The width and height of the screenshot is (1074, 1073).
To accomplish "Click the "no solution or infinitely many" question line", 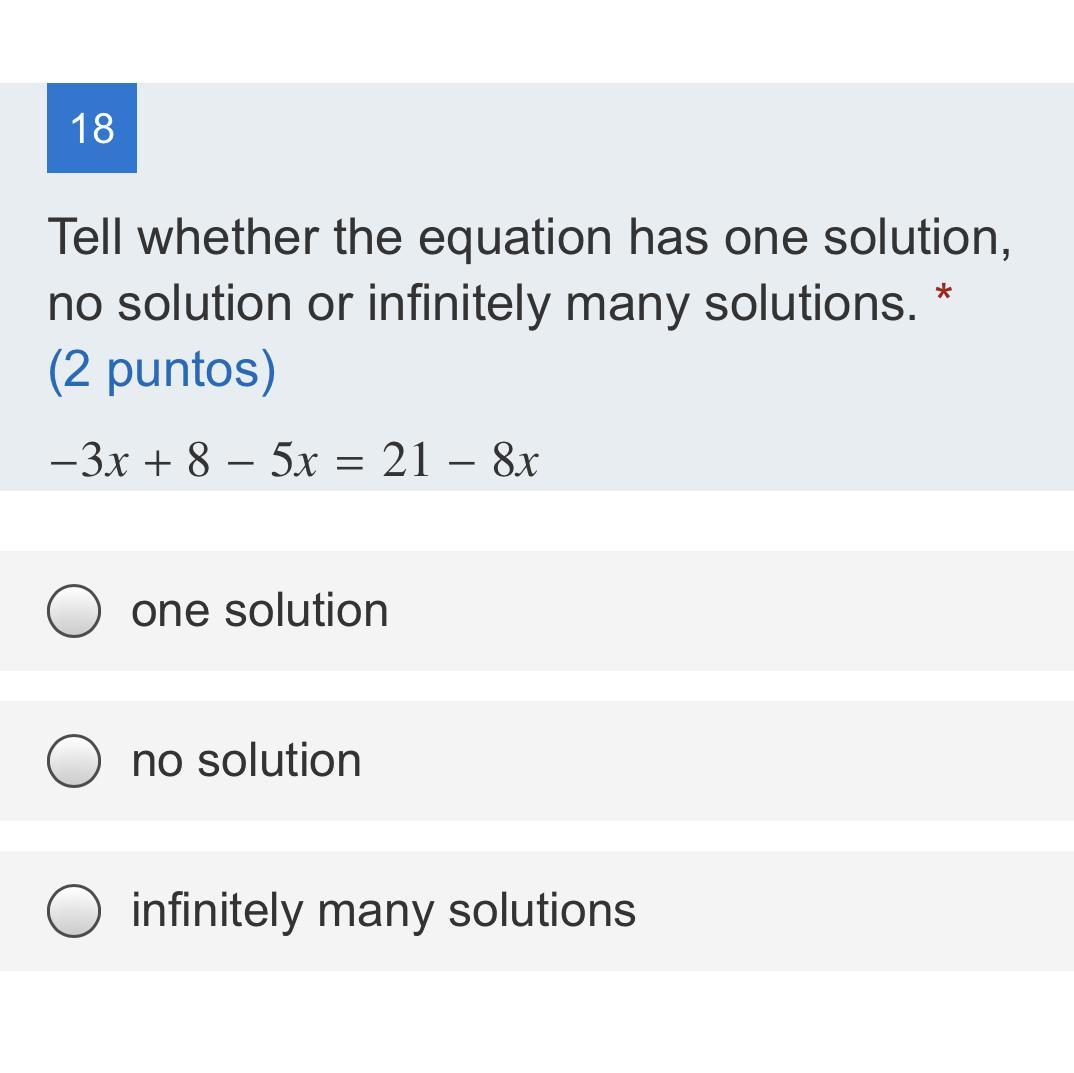I will click(x=480, y=303).
